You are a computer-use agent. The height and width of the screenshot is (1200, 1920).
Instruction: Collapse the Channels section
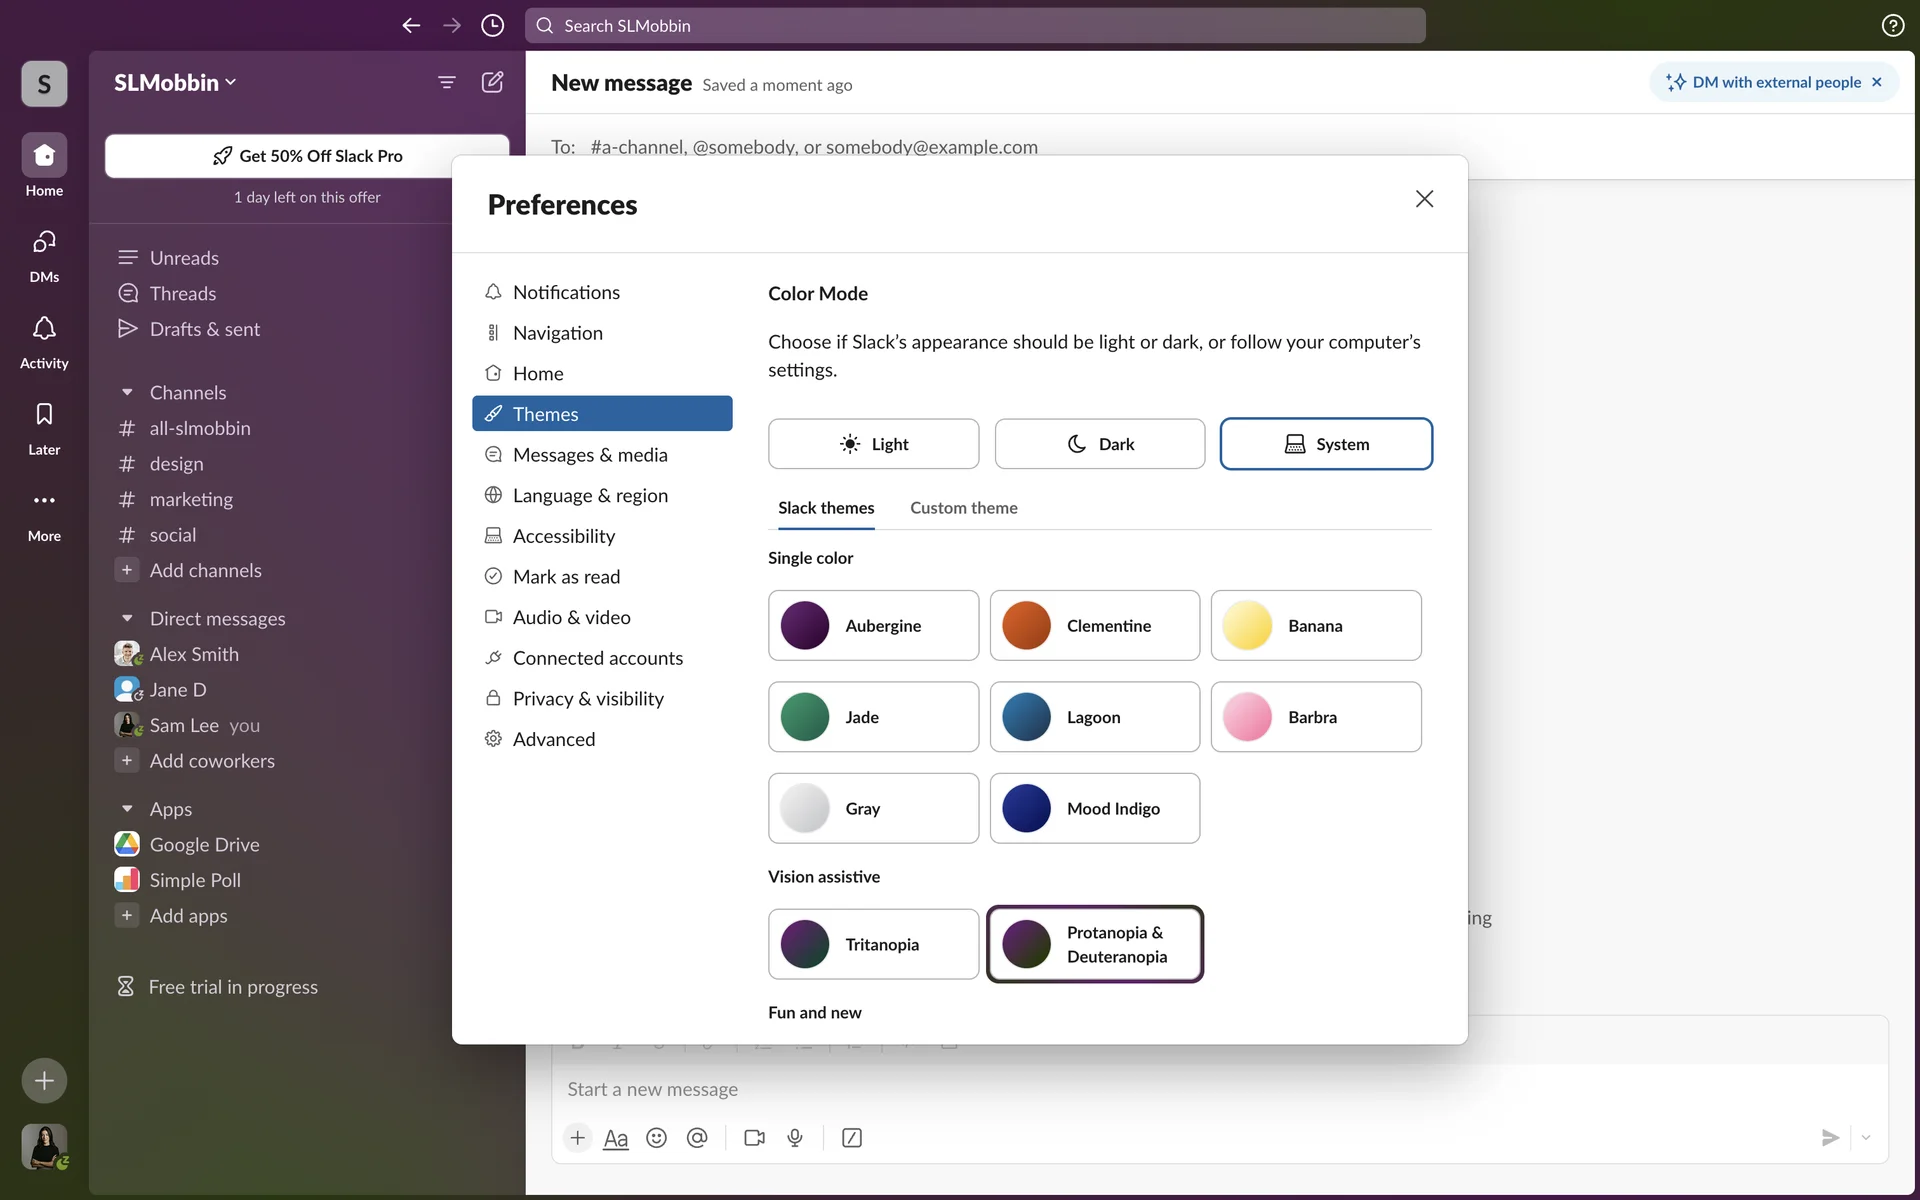coord(127,393)
